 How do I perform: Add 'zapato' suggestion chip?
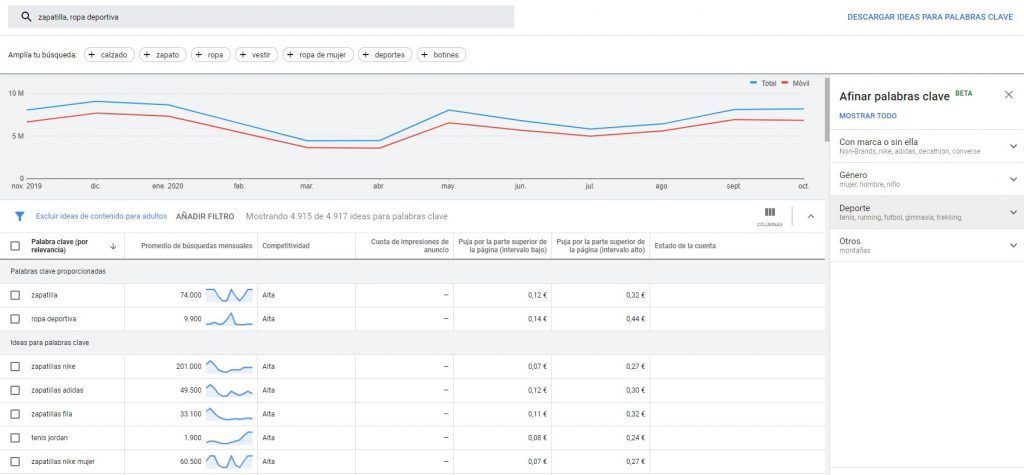[x=163, y=55]
